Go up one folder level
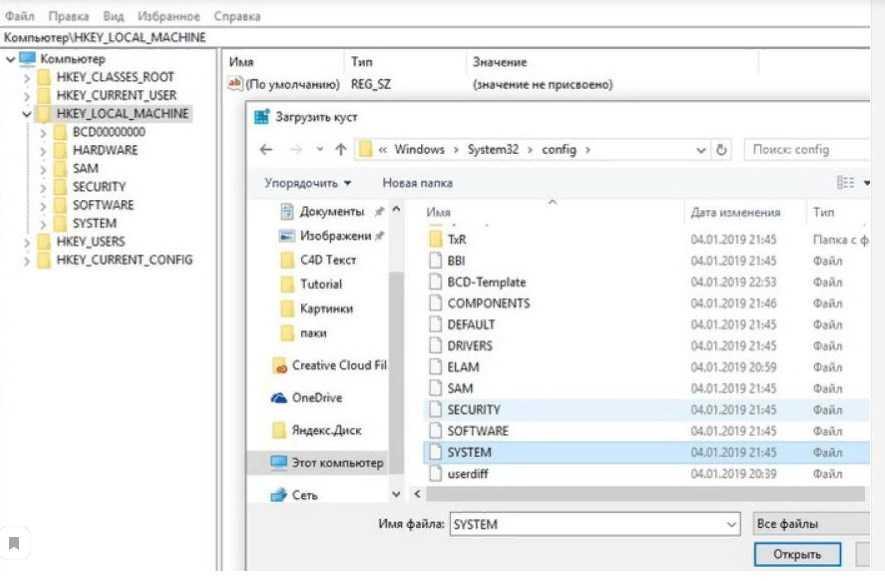This screenshot has width=885, height=581. pyautogui.click(x=341, y=150)
